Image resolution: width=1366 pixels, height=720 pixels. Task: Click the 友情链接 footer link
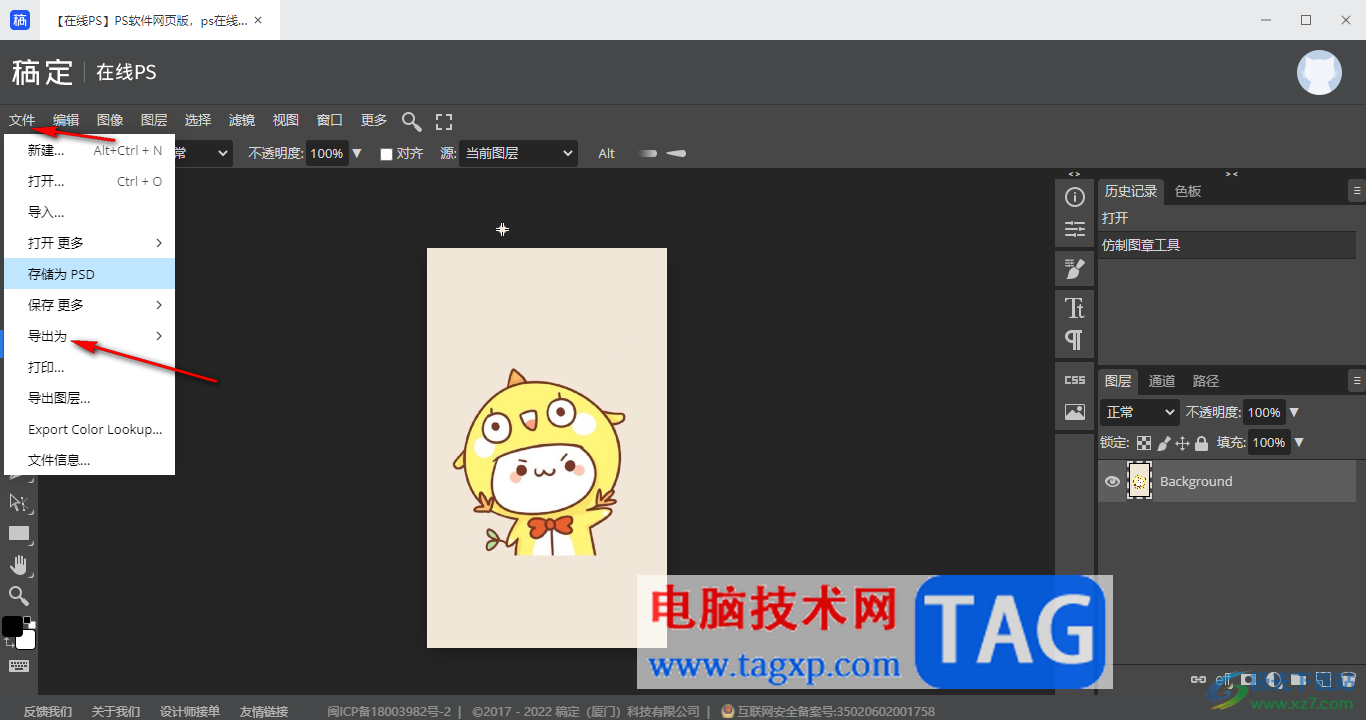[264, 711]
